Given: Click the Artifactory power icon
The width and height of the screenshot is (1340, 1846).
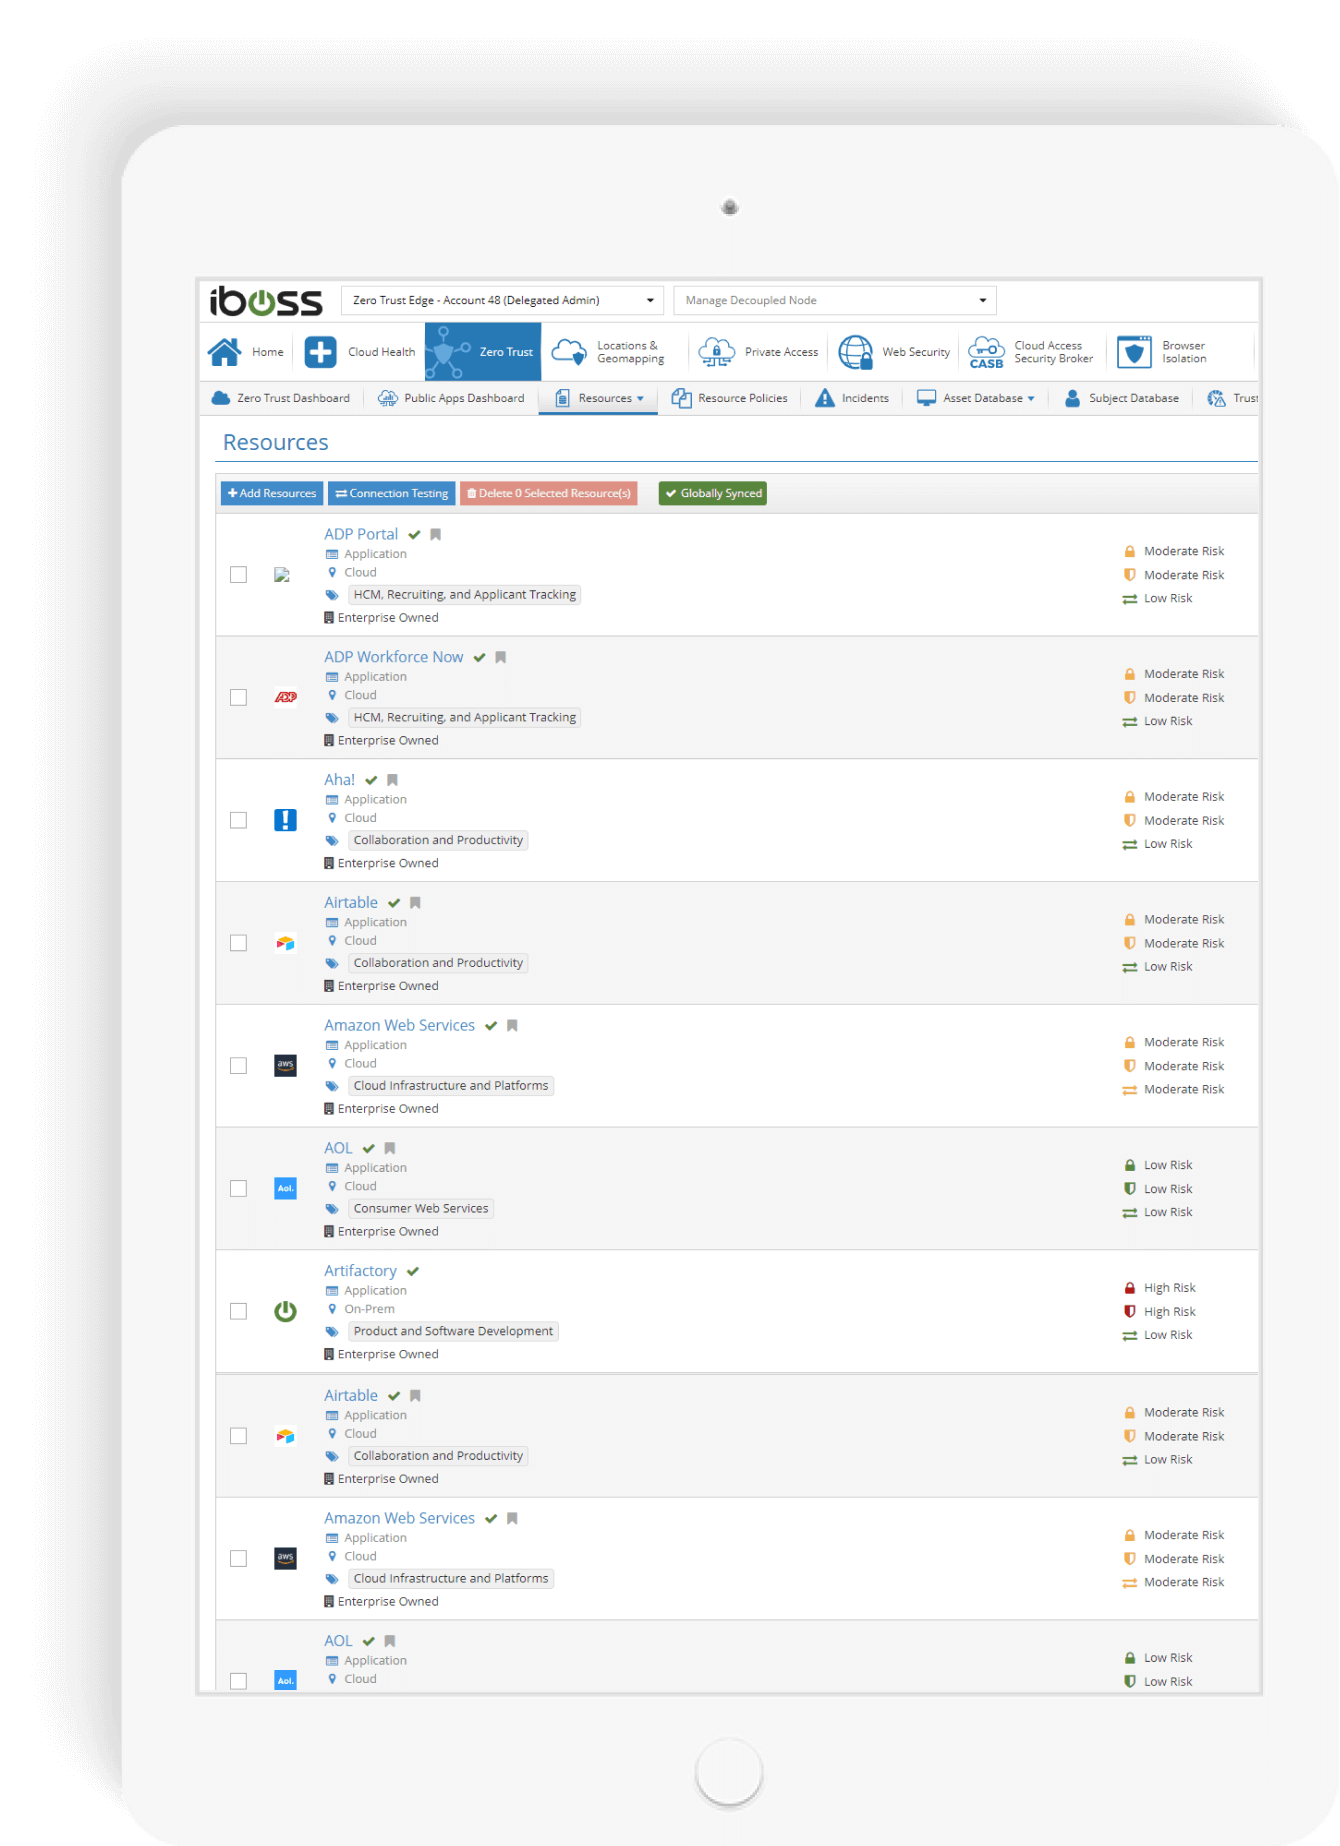Looking at the screenshot, I should (285, 1311).
